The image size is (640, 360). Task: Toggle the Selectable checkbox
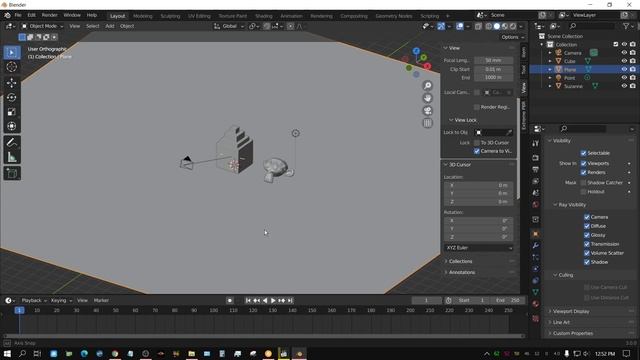click(583, 153)
